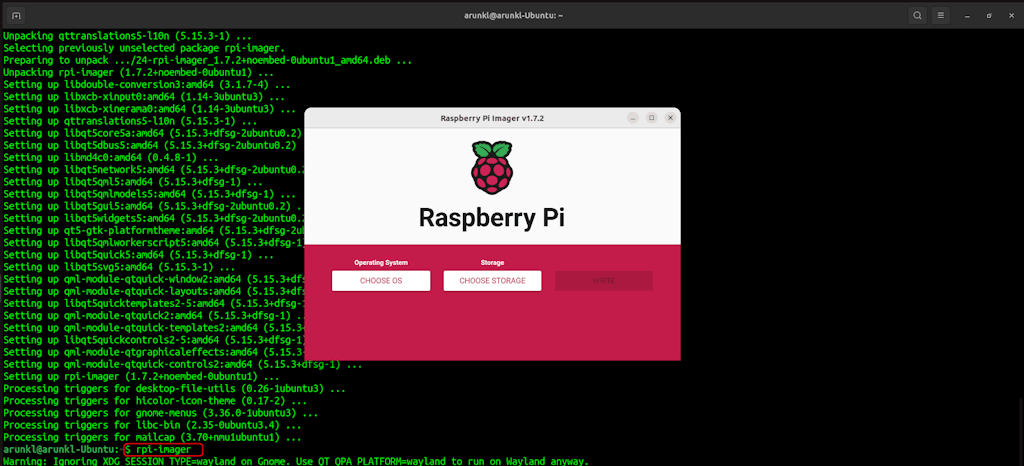Click 'Processing triggers for hicolor-icon-theme' line
Image resolution: width=1024 pixels, height=466 pixels.
pyautogui.click(x=155, y=401)
